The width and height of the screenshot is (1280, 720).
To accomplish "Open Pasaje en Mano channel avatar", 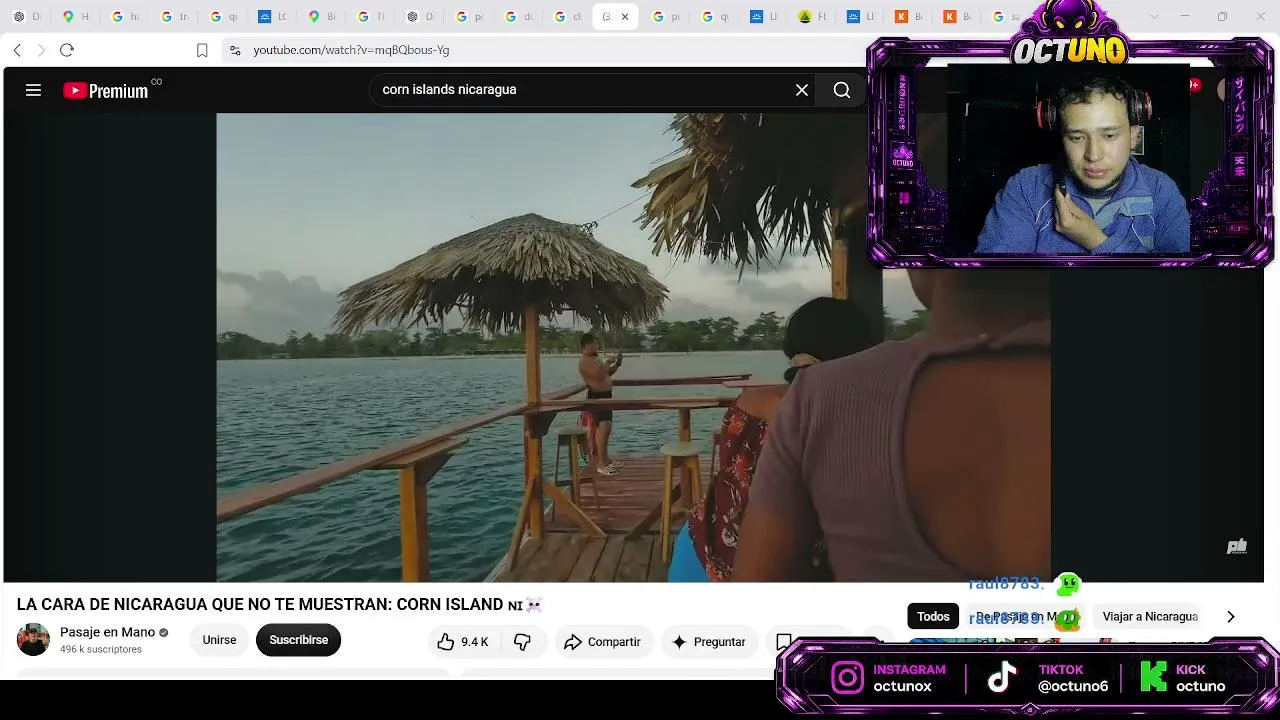I will [x=33, y=639].
